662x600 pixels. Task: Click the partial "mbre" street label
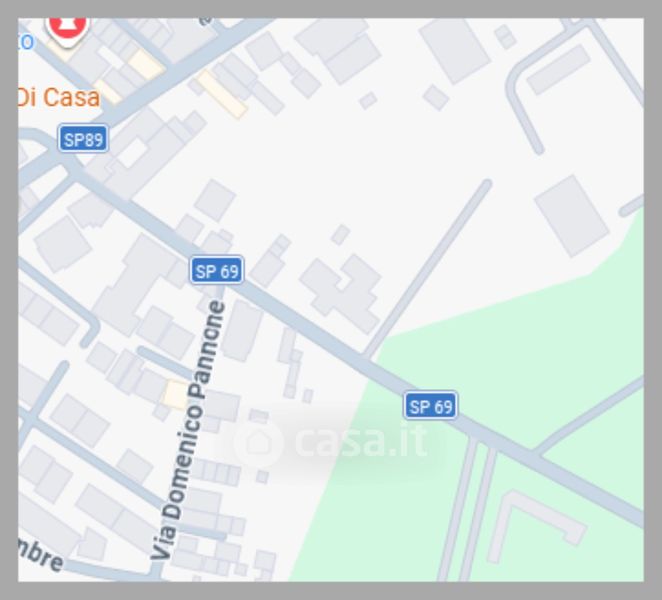[x=41, y=555]
